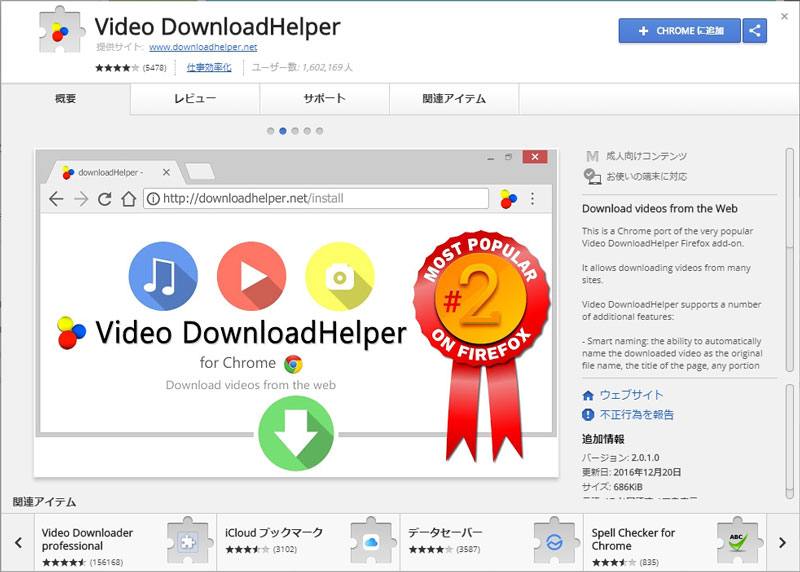Open the データセーバー related item
The image size is (800, 572).
click(491, 542)
